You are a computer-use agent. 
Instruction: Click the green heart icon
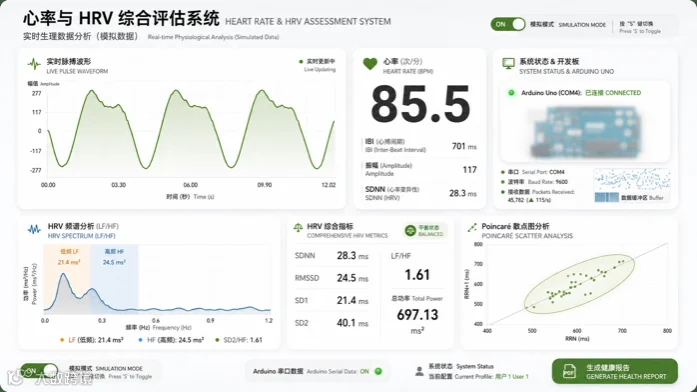click(x=370, y=64)
